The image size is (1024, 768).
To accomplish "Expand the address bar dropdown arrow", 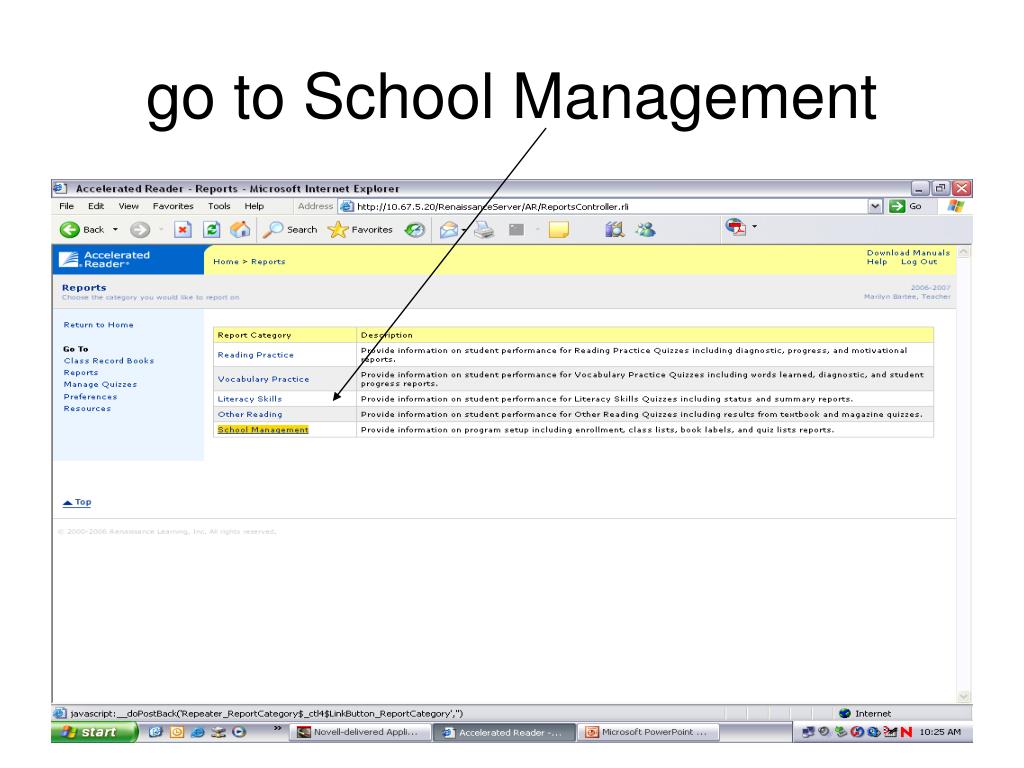I will click(875, 207).
